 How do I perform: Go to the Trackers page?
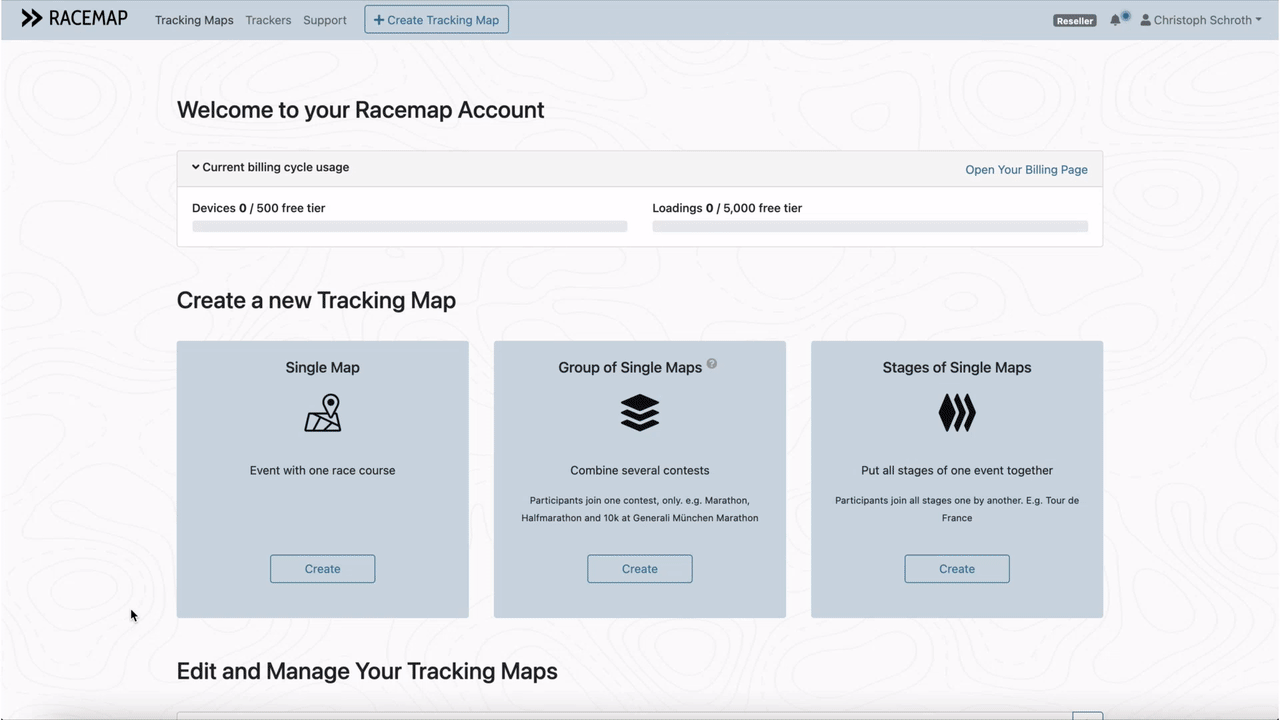point(268,20)
